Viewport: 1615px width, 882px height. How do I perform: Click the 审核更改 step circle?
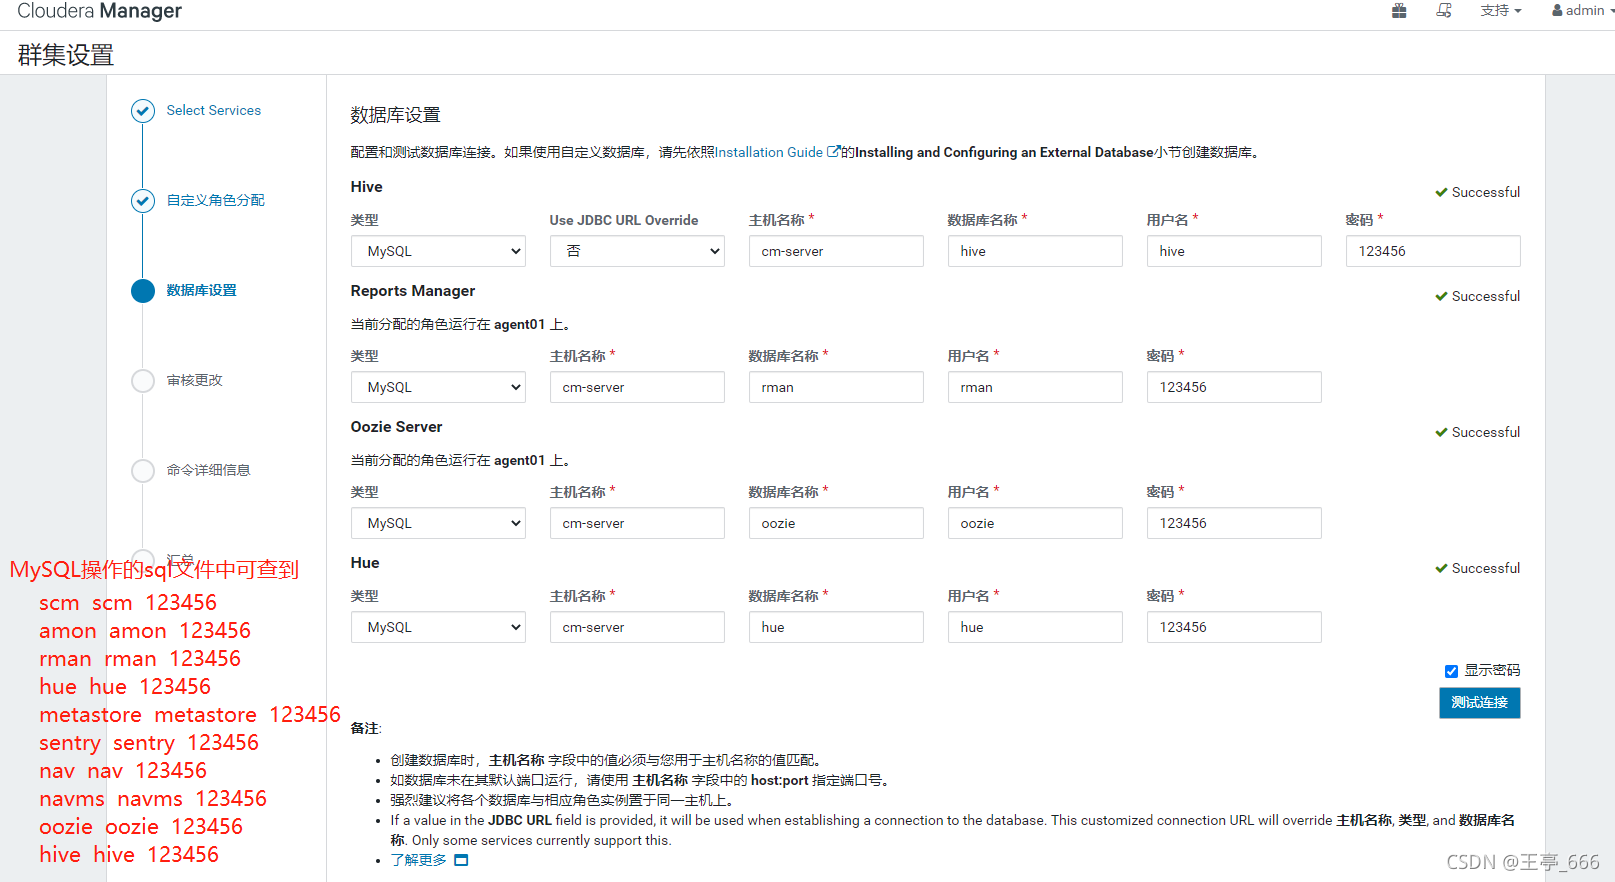click(x=143, y=381)
